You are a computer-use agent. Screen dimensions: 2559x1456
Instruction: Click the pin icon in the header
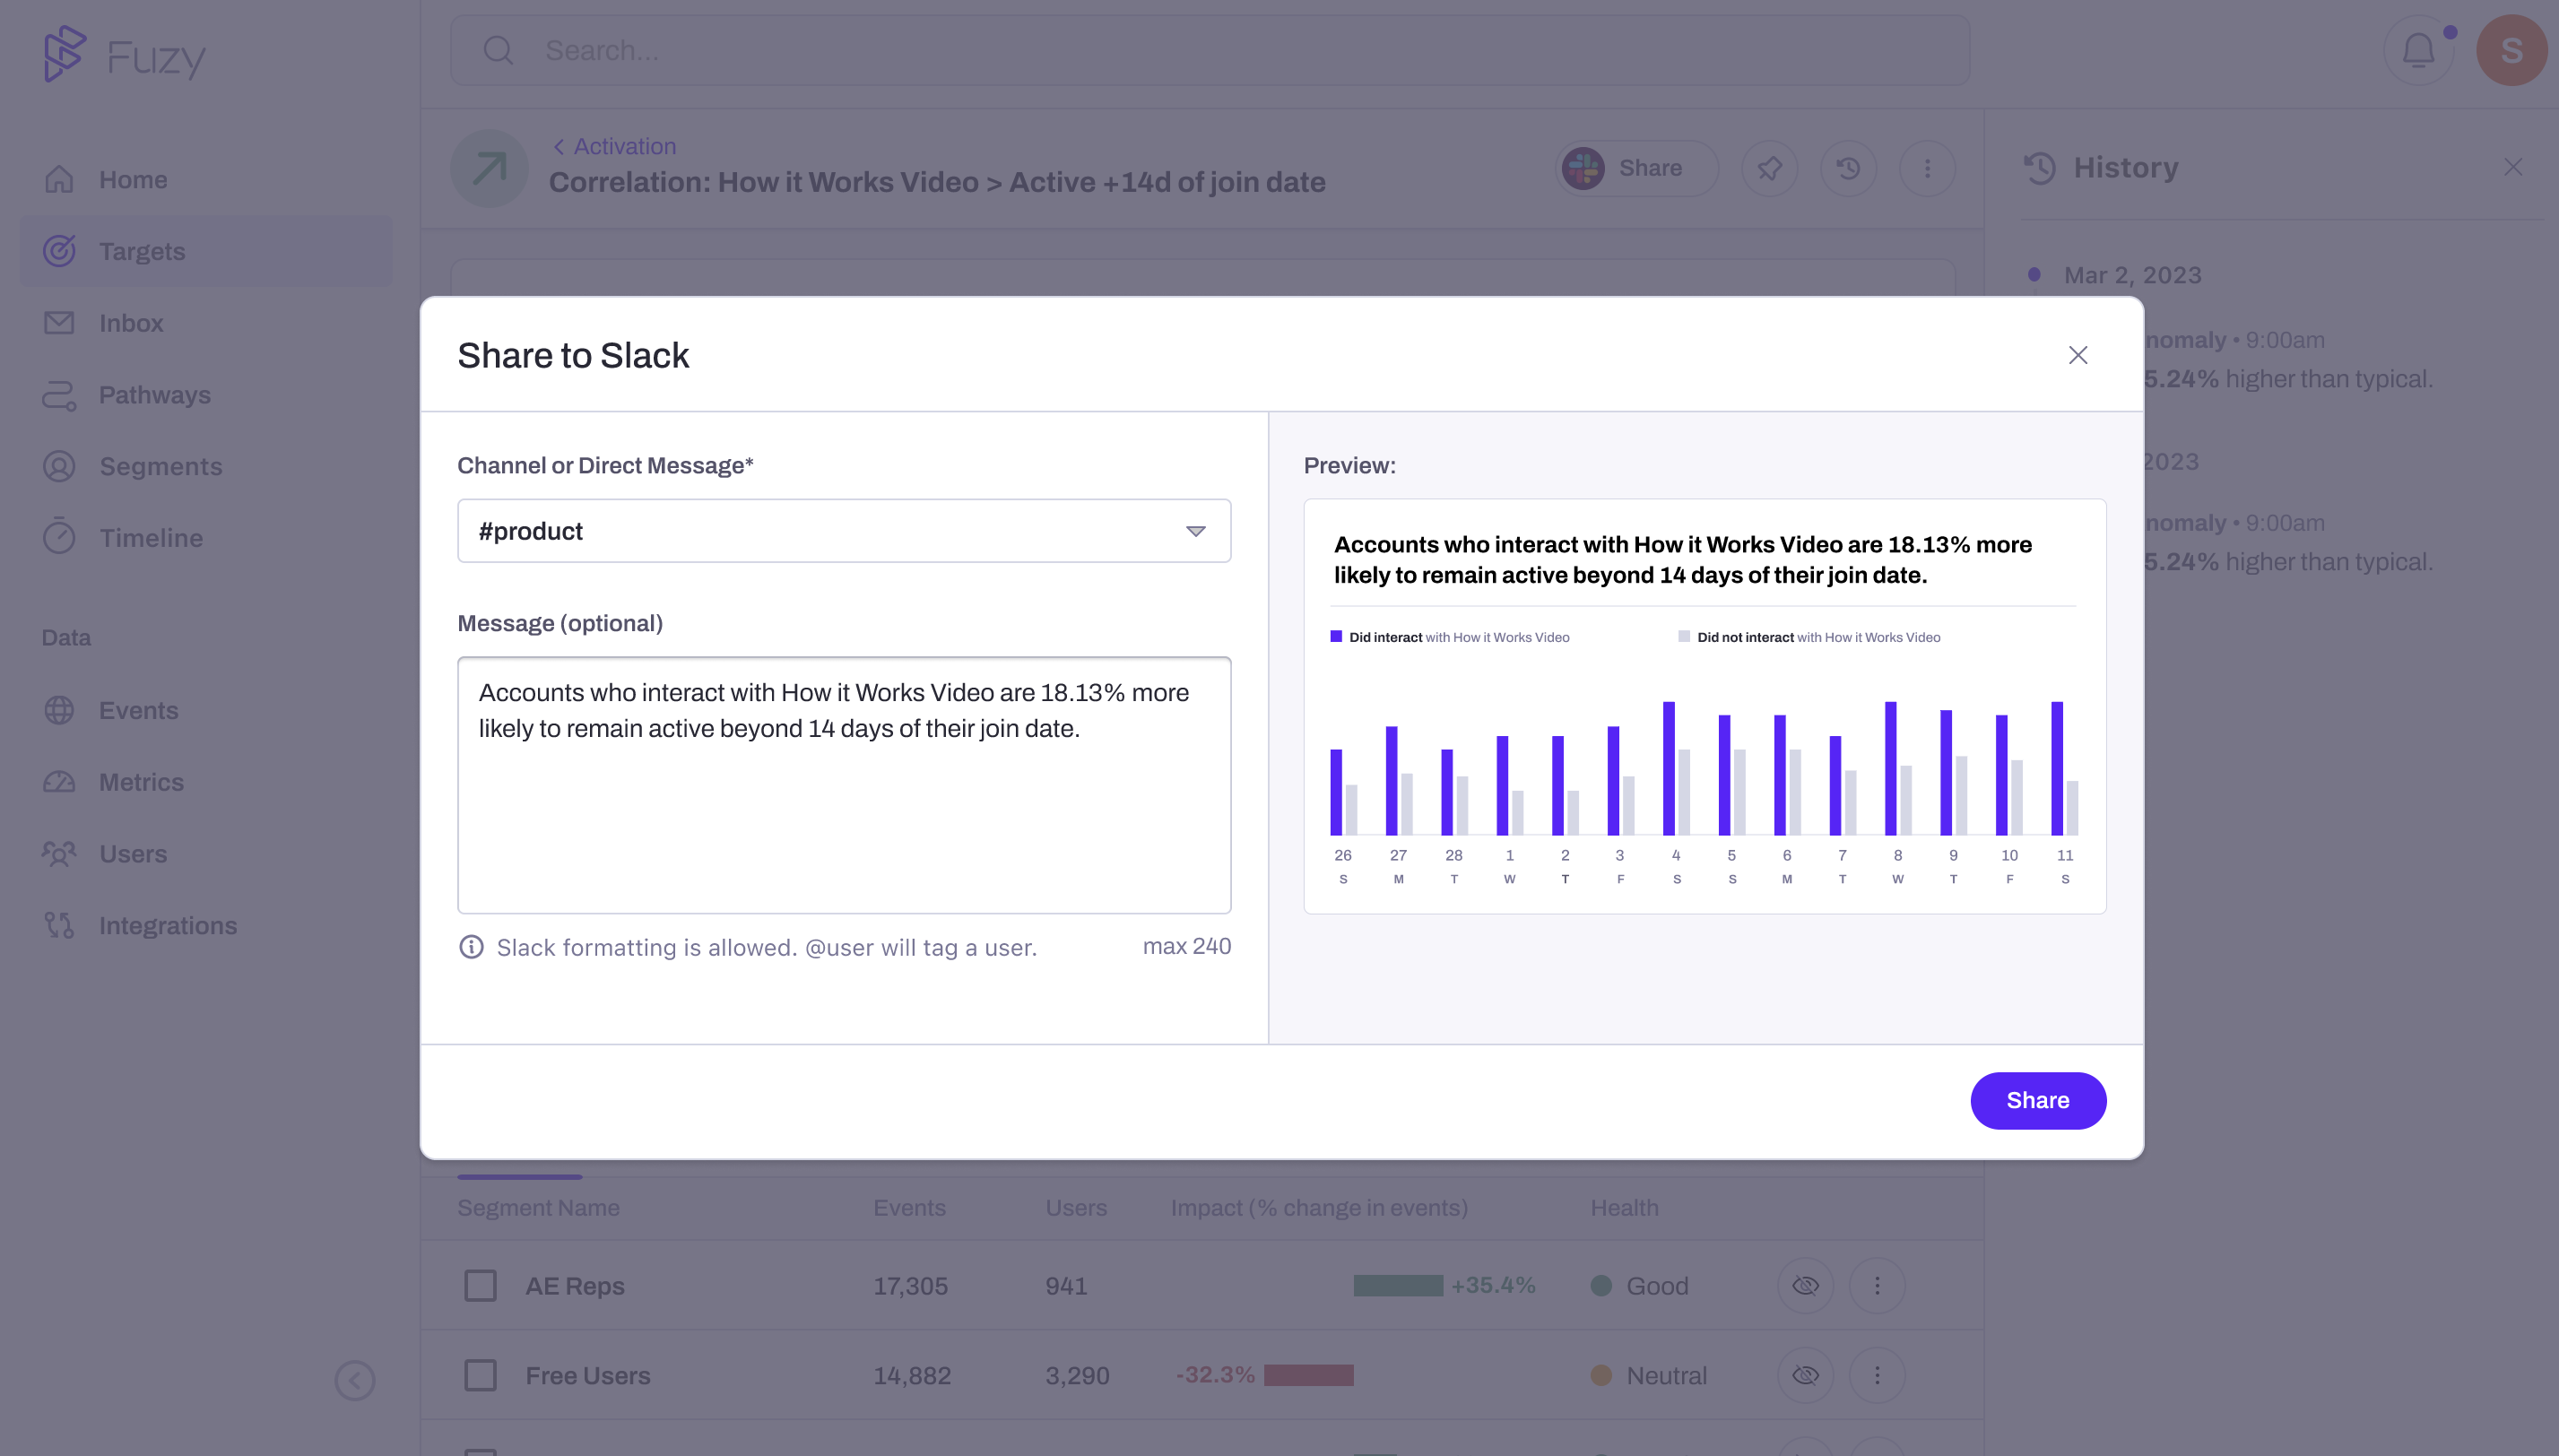click(x=1769, y=168)
